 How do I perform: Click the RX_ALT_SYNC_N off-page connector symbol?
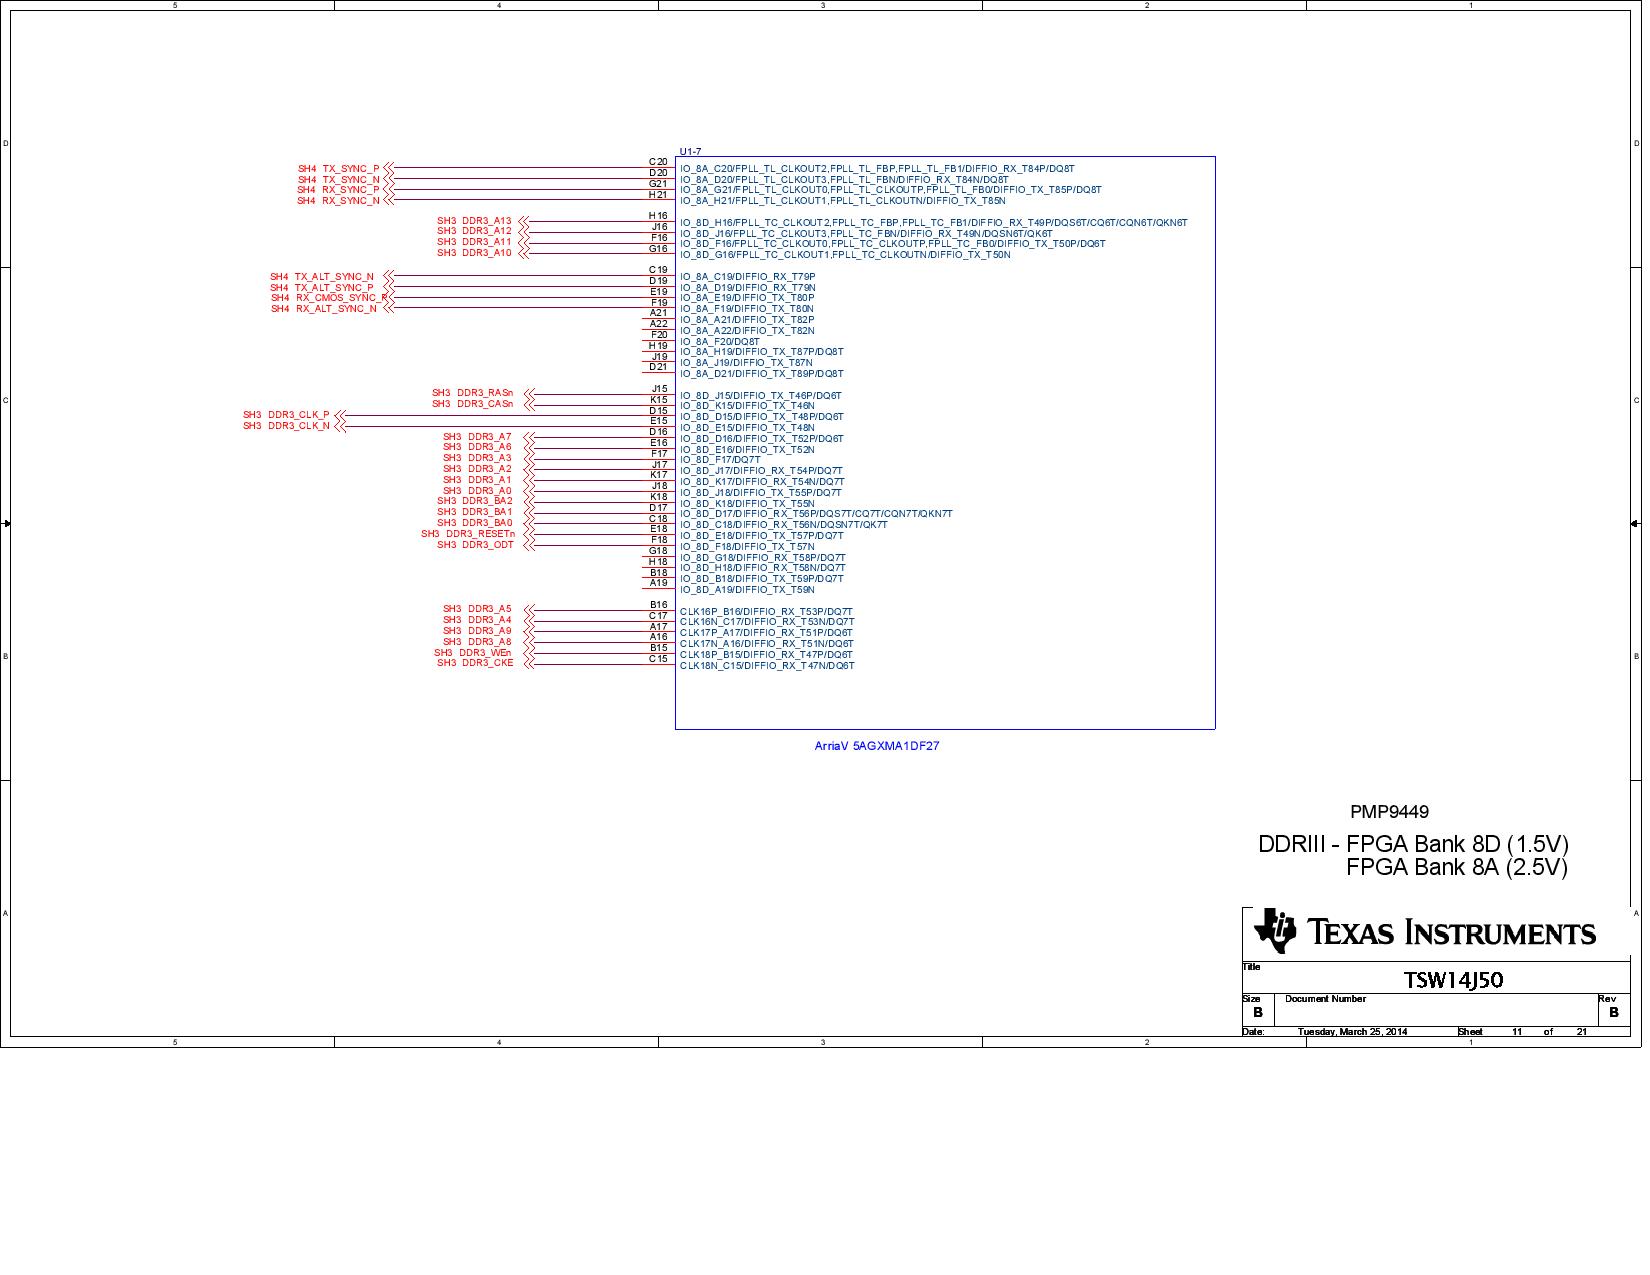click(x=388, y=309)
